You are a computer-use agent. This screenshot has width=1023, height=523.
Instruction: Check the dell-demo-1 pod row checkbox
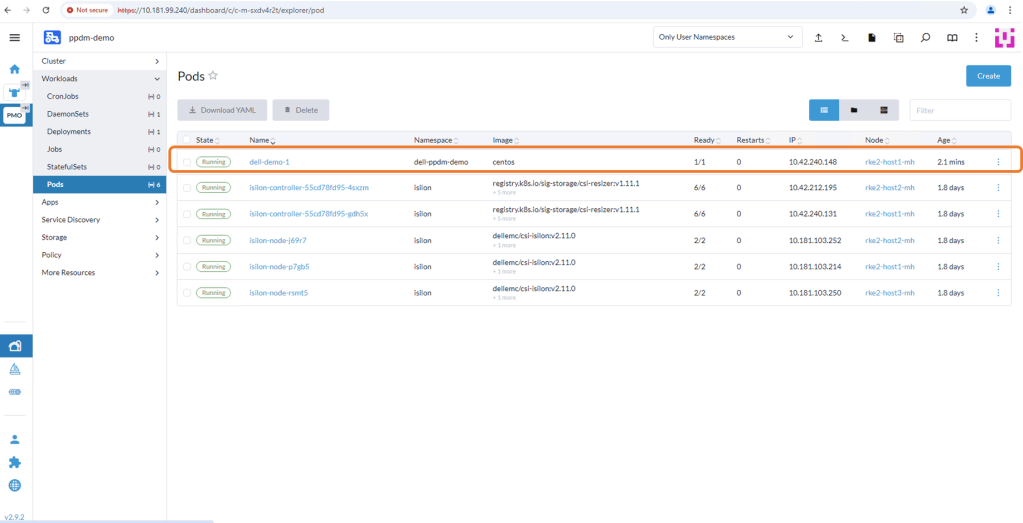tap(186, 162)
